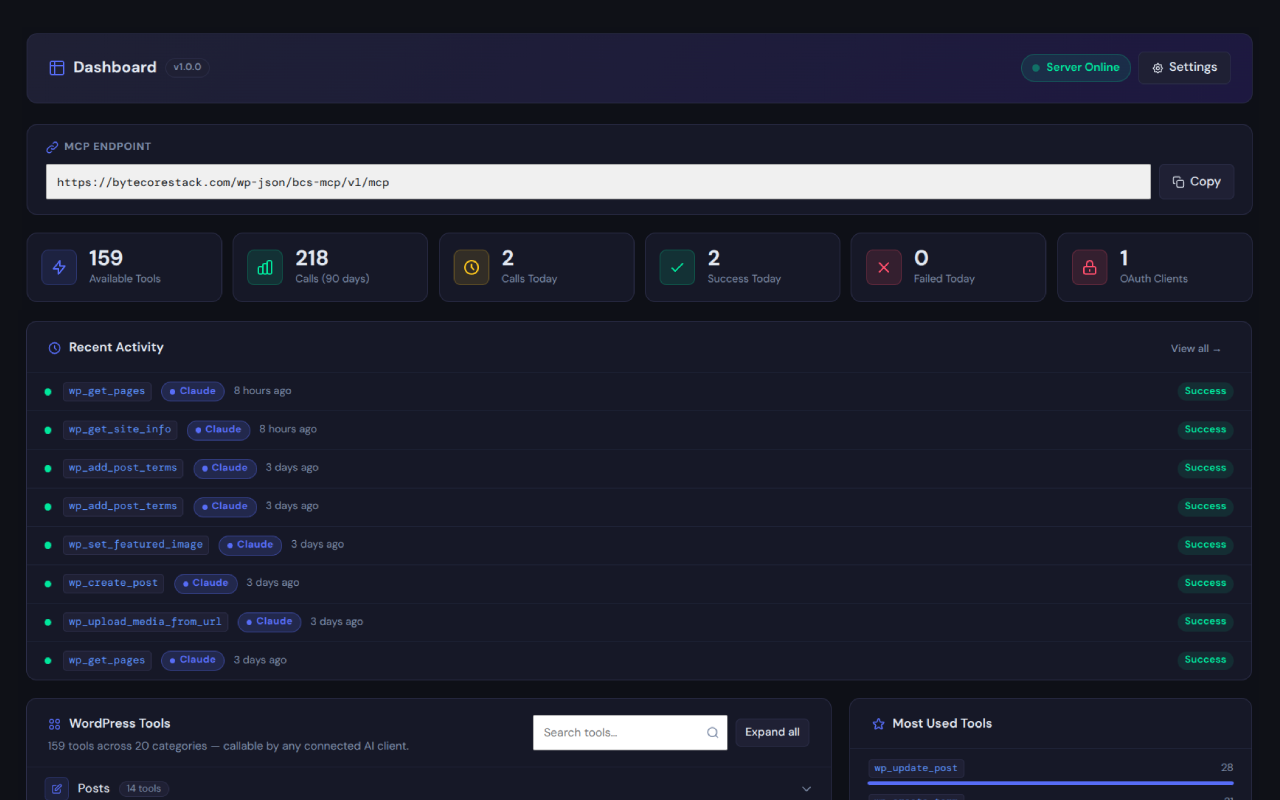This screenshot has height=800, width=1280.
Task: Click the Calls Today clock icon
Action: click(x=471, y=267)
